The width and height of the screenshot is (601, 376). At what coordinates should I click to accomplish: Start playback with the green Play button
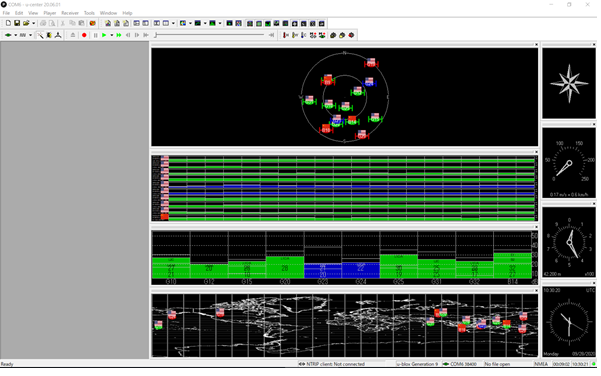pyautogui.click(x=104, y=35)
